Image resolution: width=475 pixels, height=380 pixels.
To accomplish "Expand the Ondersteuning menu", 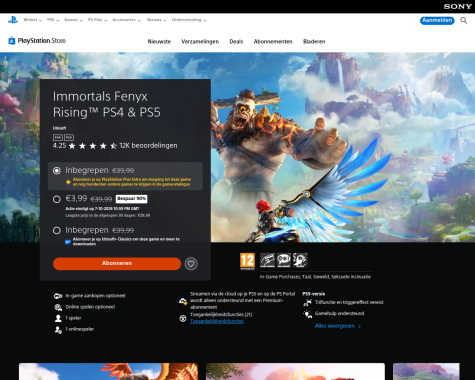I will [x=189, y=20].
